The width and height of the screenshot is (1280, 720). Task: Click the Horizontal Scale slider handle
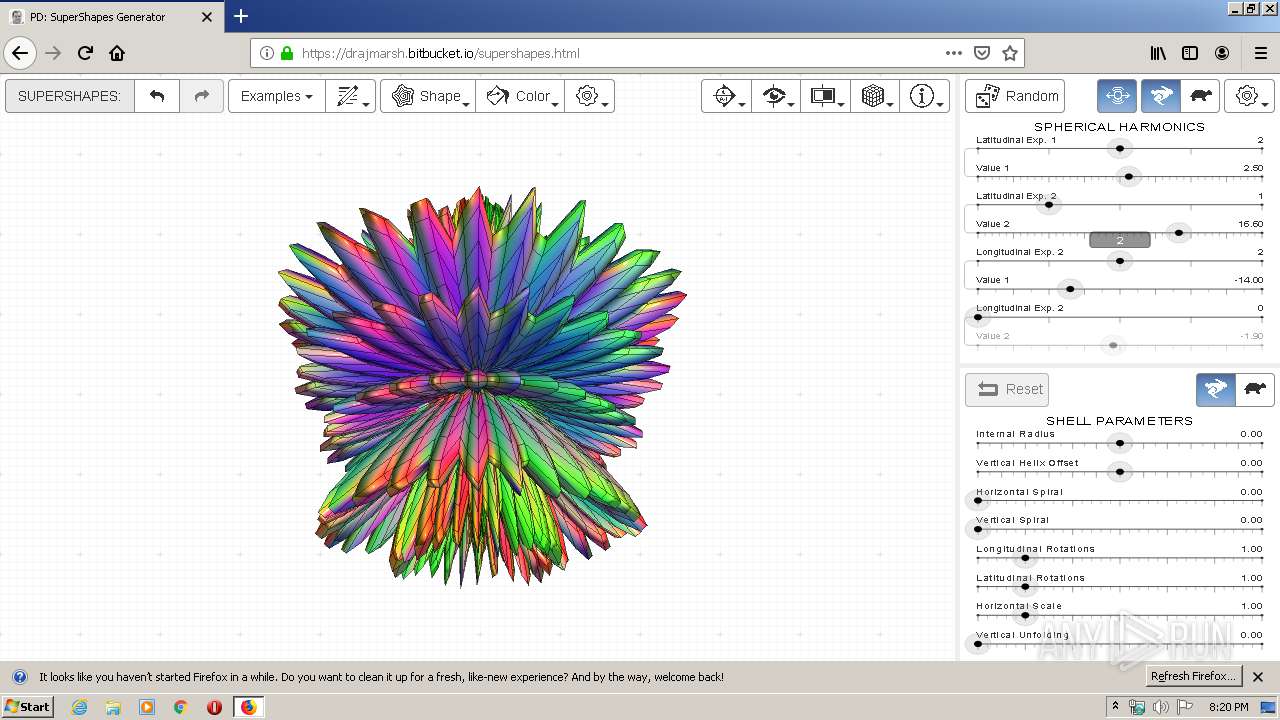pos(1025,615)
